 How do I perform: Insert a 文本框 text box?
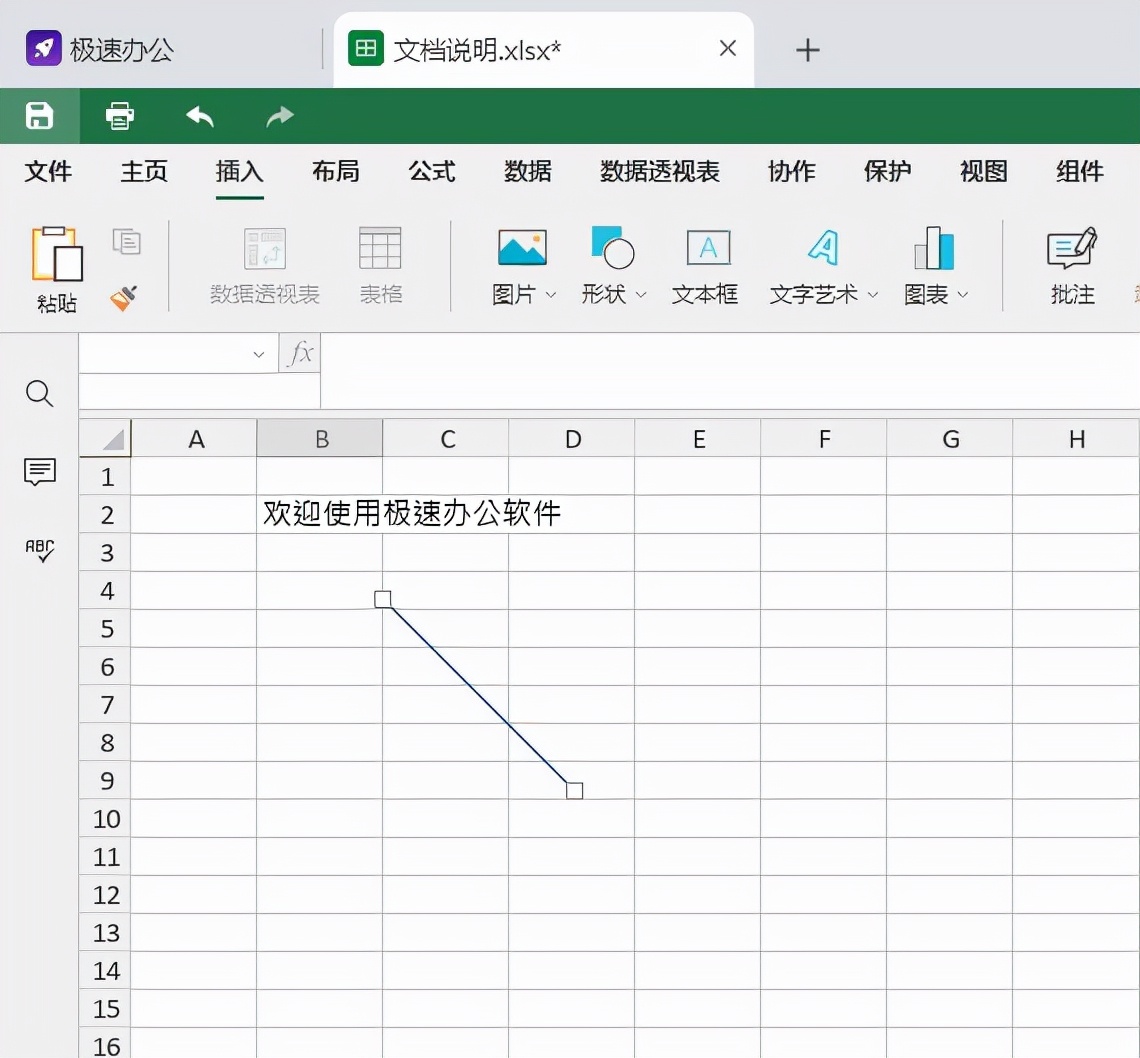(x=706, y=265)
